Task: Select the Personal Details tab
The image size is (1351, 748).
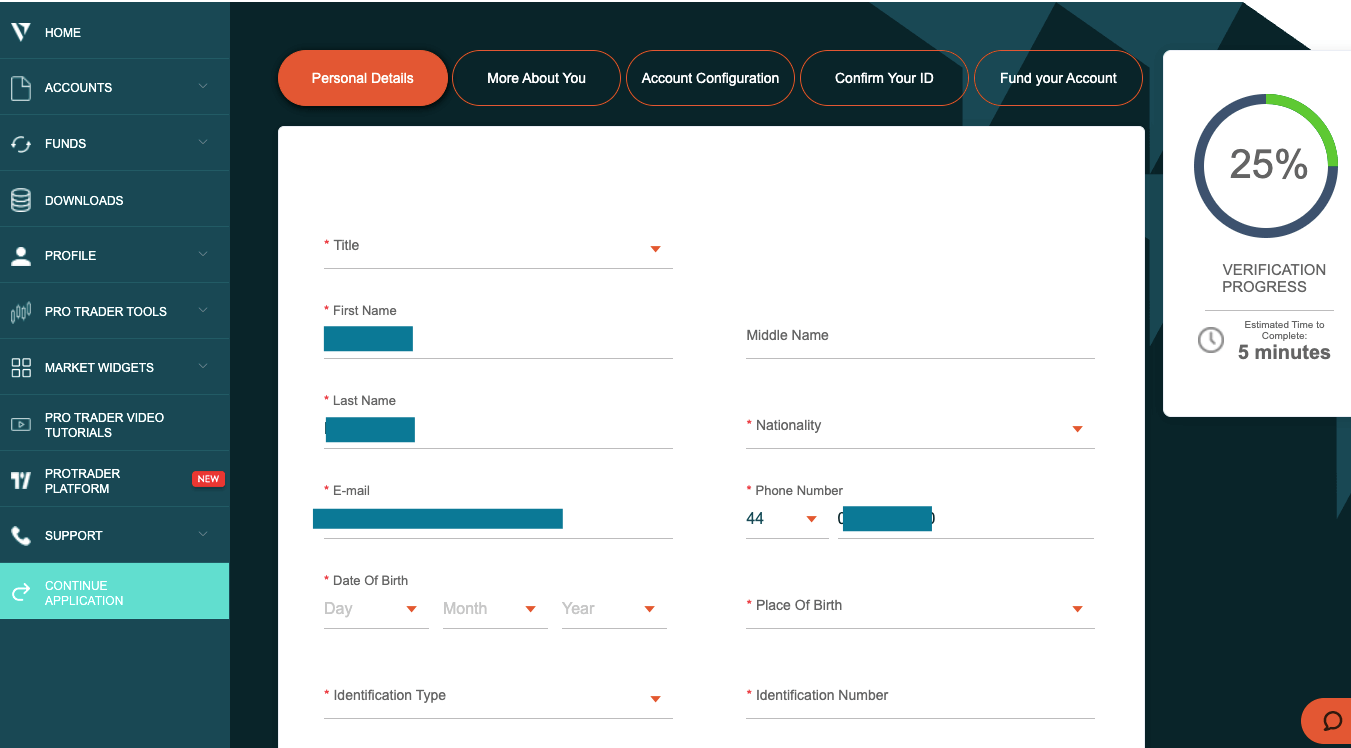Action: point(363,78)
